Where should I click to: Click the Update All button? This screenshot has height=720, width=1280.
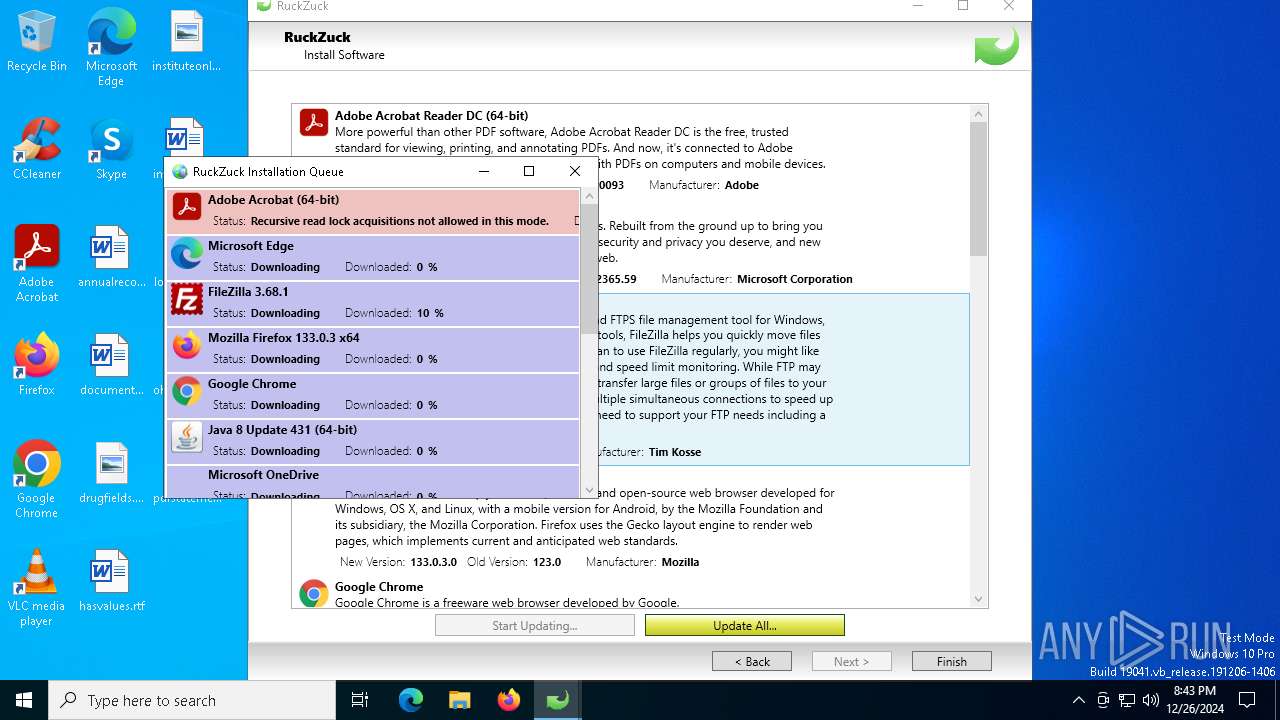pos(745,625)
